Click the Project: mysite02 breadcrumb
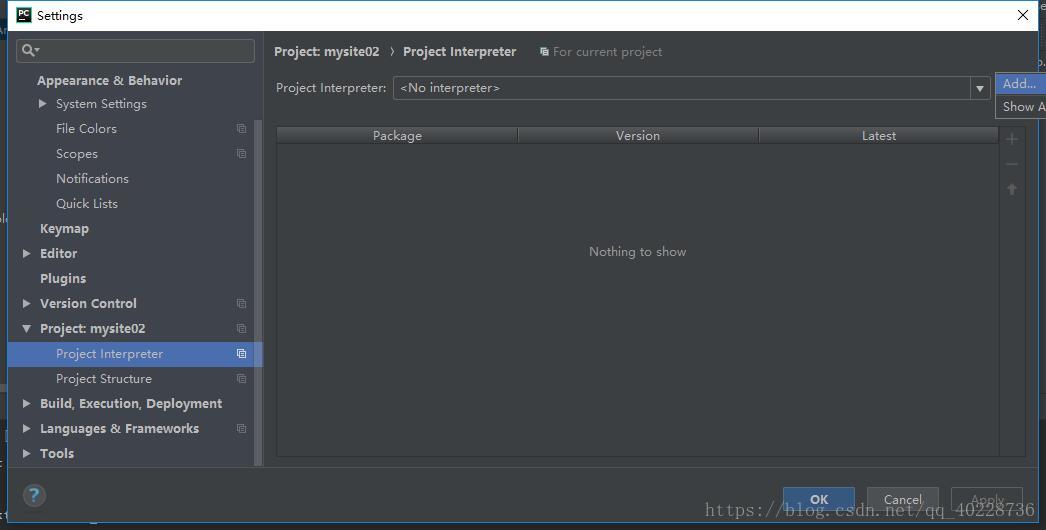 tap(327, 51)
